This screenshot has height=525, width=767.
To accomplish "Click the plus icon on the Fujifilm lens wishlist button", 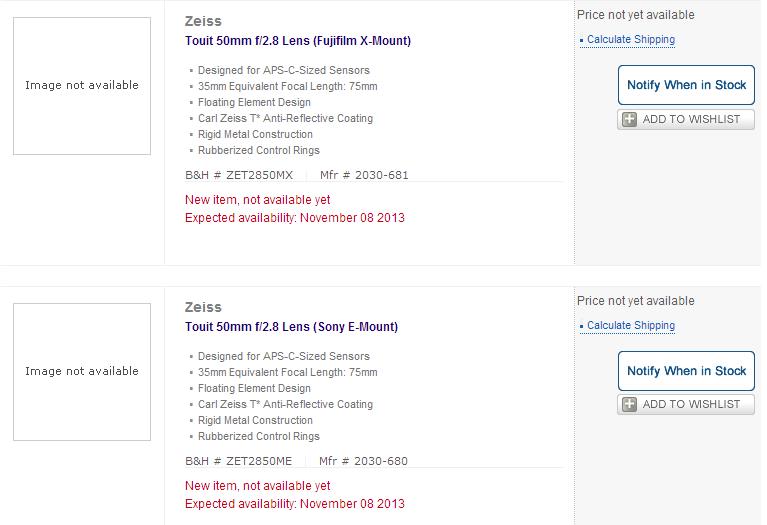I will click(630, 119).
